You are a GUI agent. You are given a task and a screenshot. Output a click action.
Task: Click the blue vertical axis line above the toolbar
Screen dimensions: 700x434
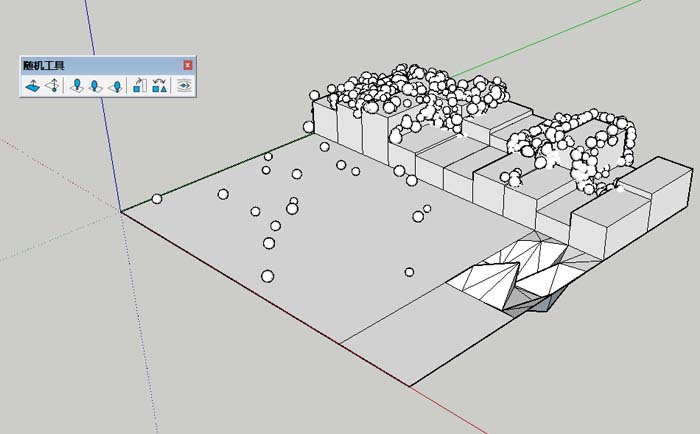coord(94,30)
